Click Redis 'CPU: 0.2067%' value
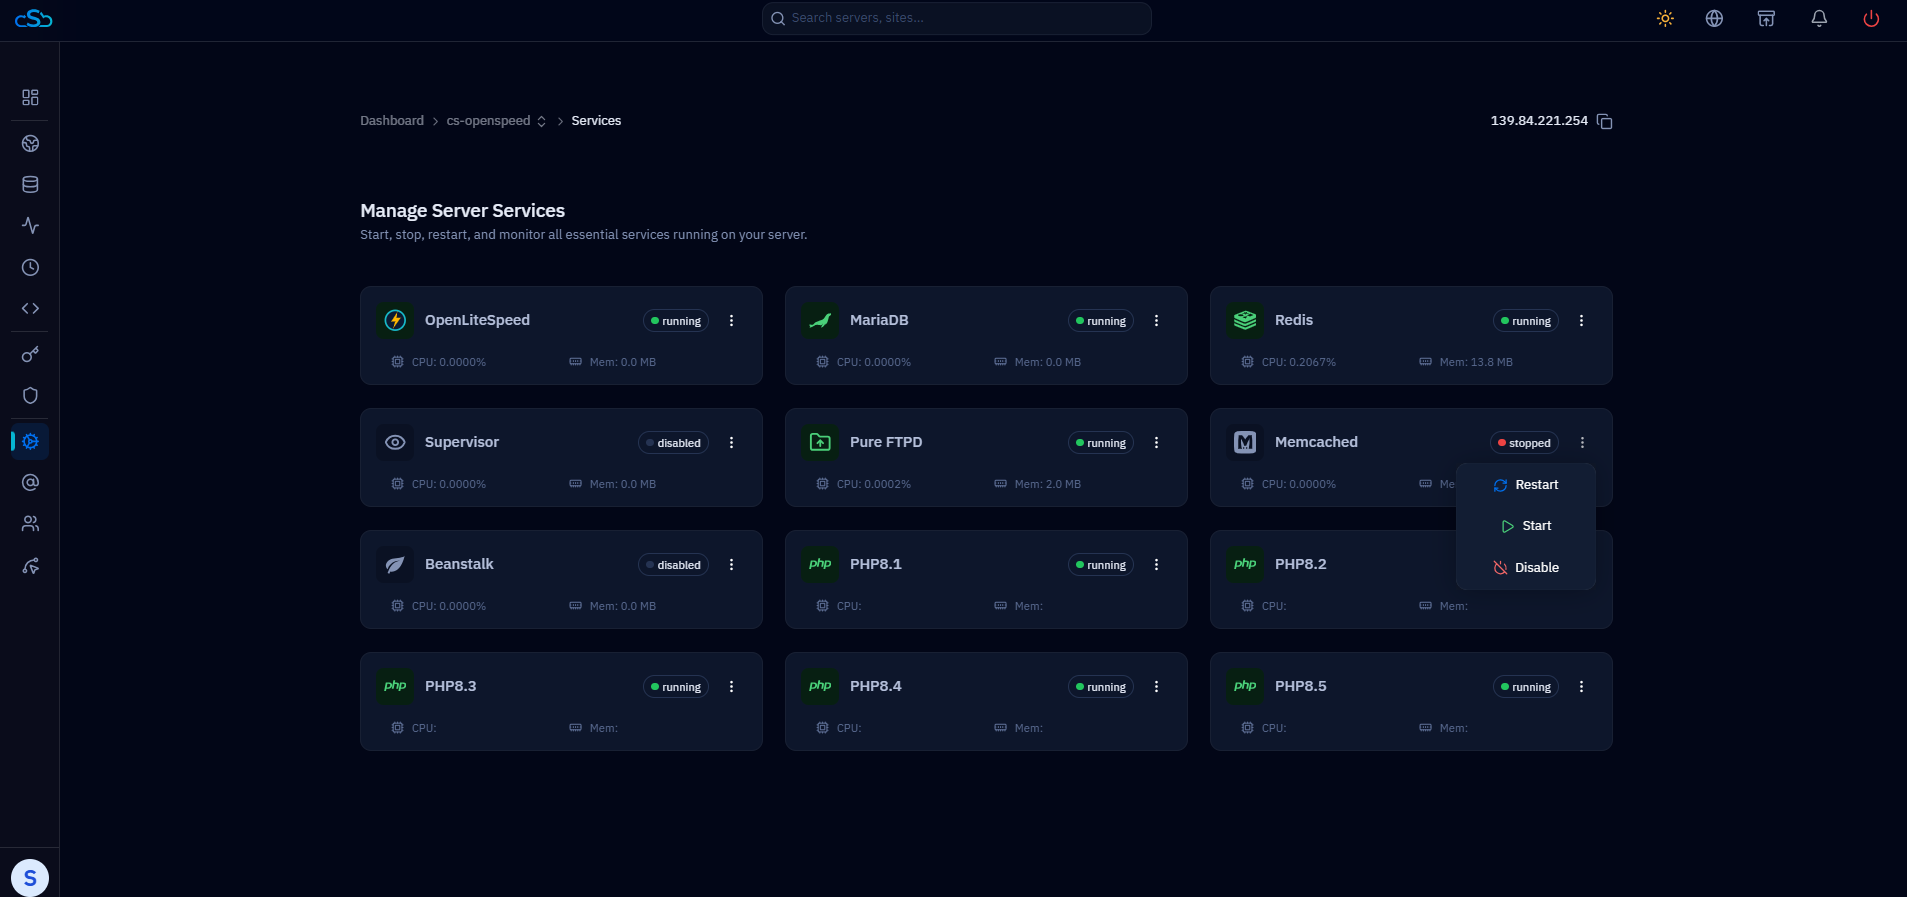1907x897 pixels. click(1299, 362)
